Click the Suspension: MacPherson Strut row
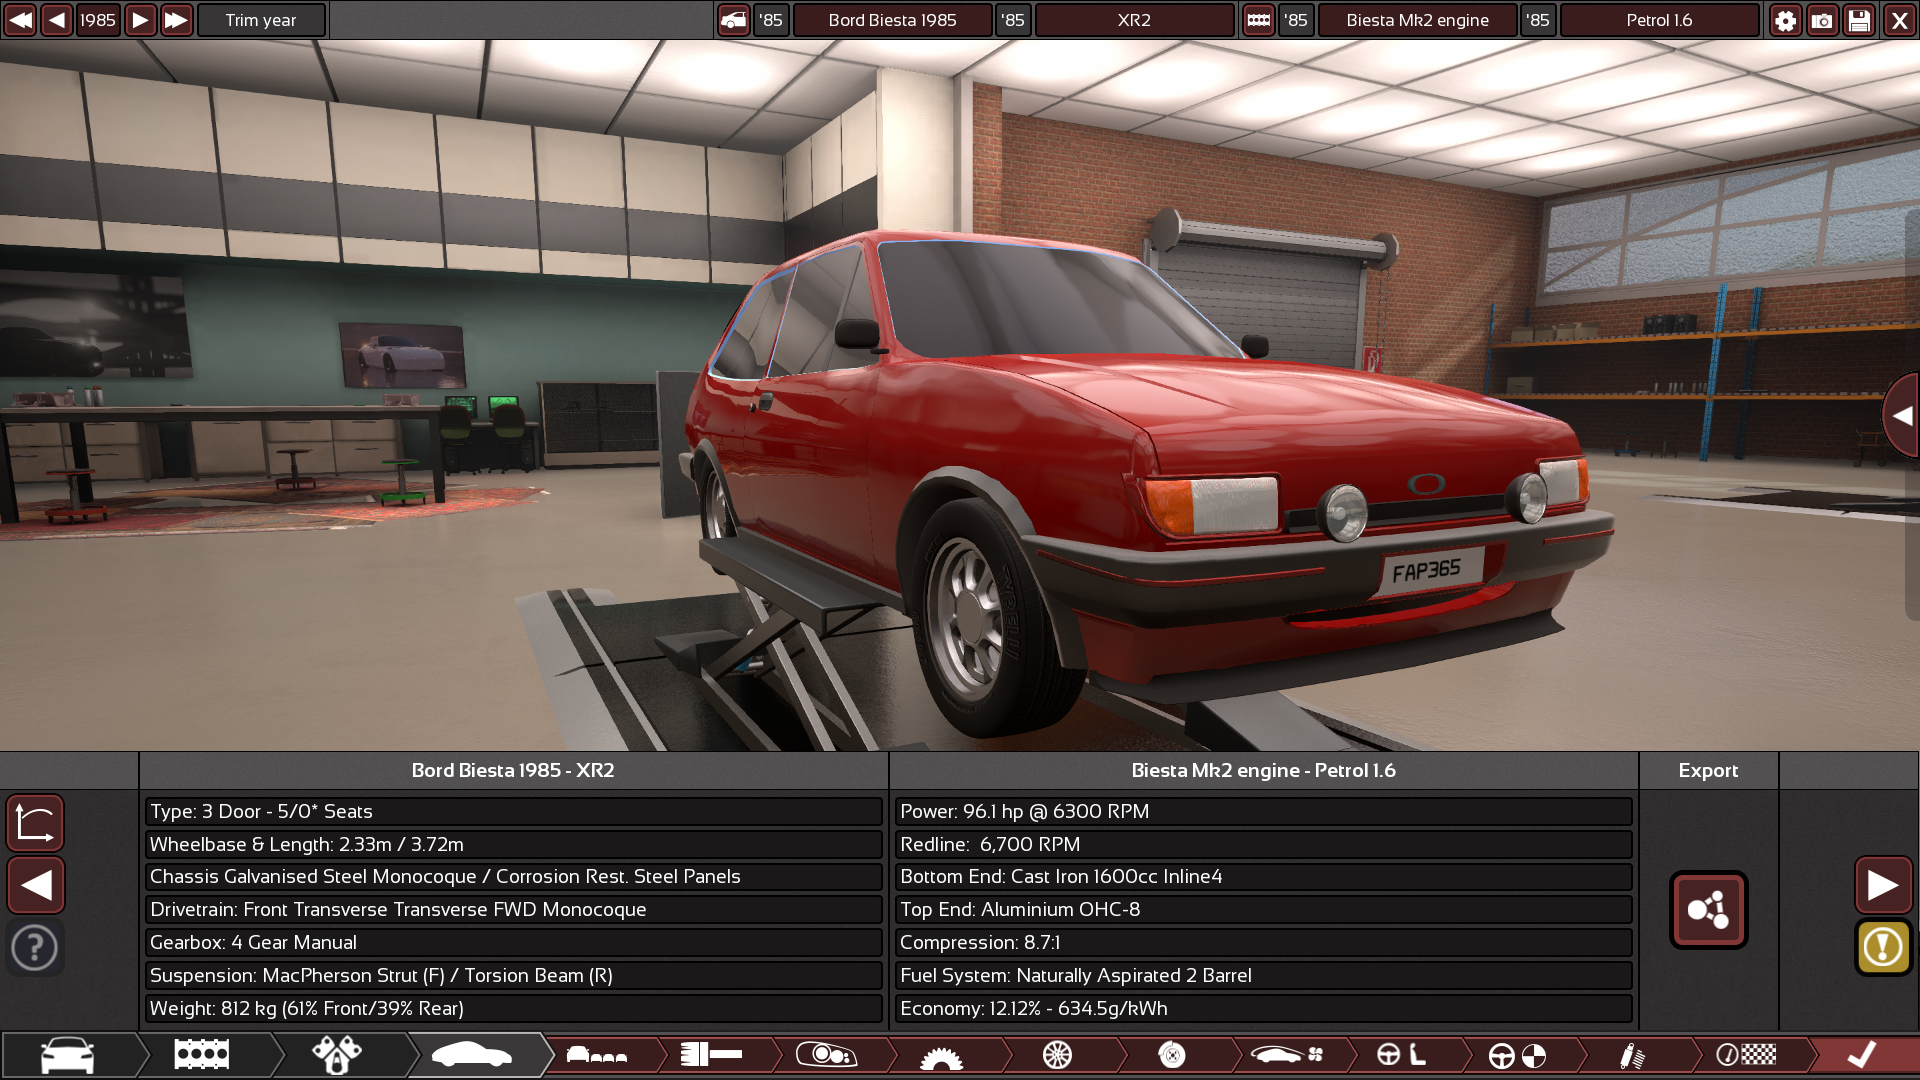 (513, 976)
